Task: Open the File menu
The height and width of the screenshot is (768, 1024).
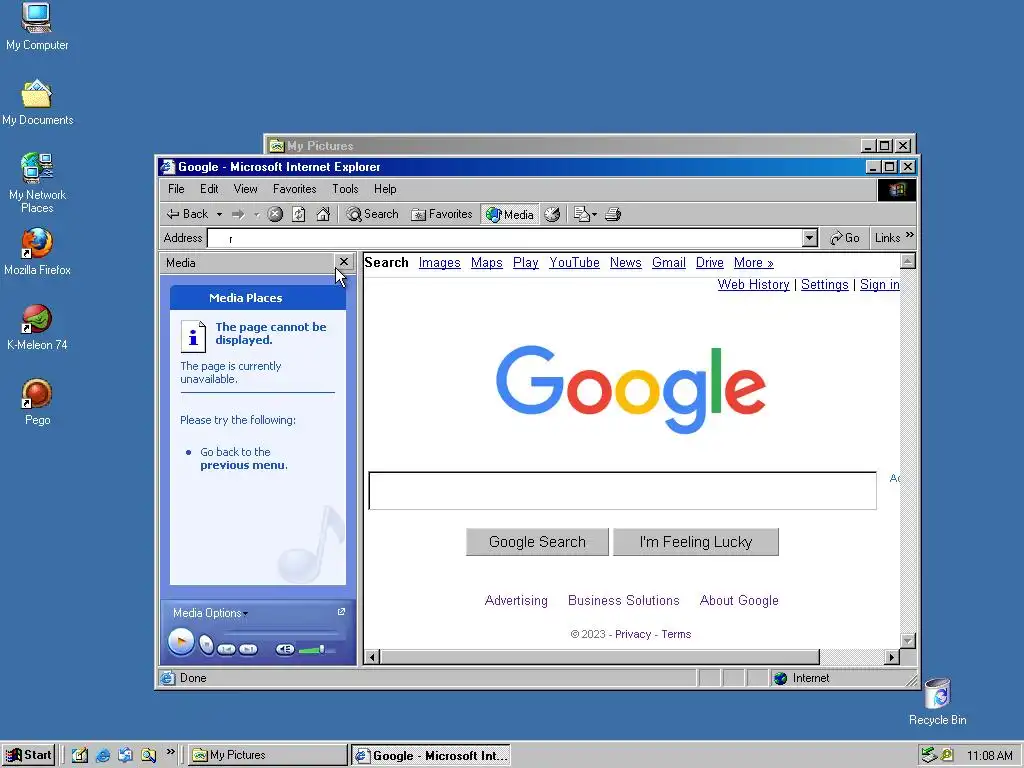Action: tap(176, 189)
